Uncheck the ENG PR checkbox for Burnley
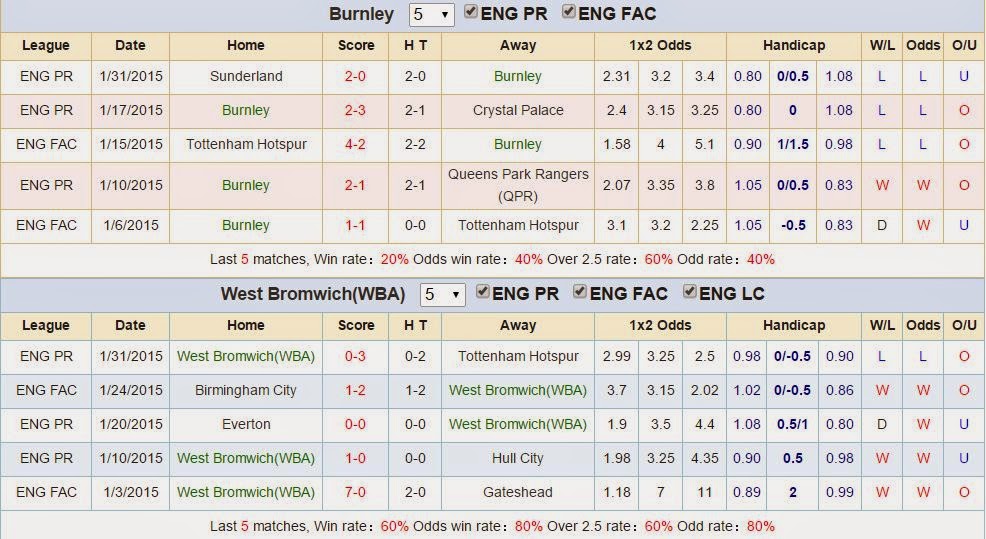Screen dimensions: 986x539 tap(472, 13)
